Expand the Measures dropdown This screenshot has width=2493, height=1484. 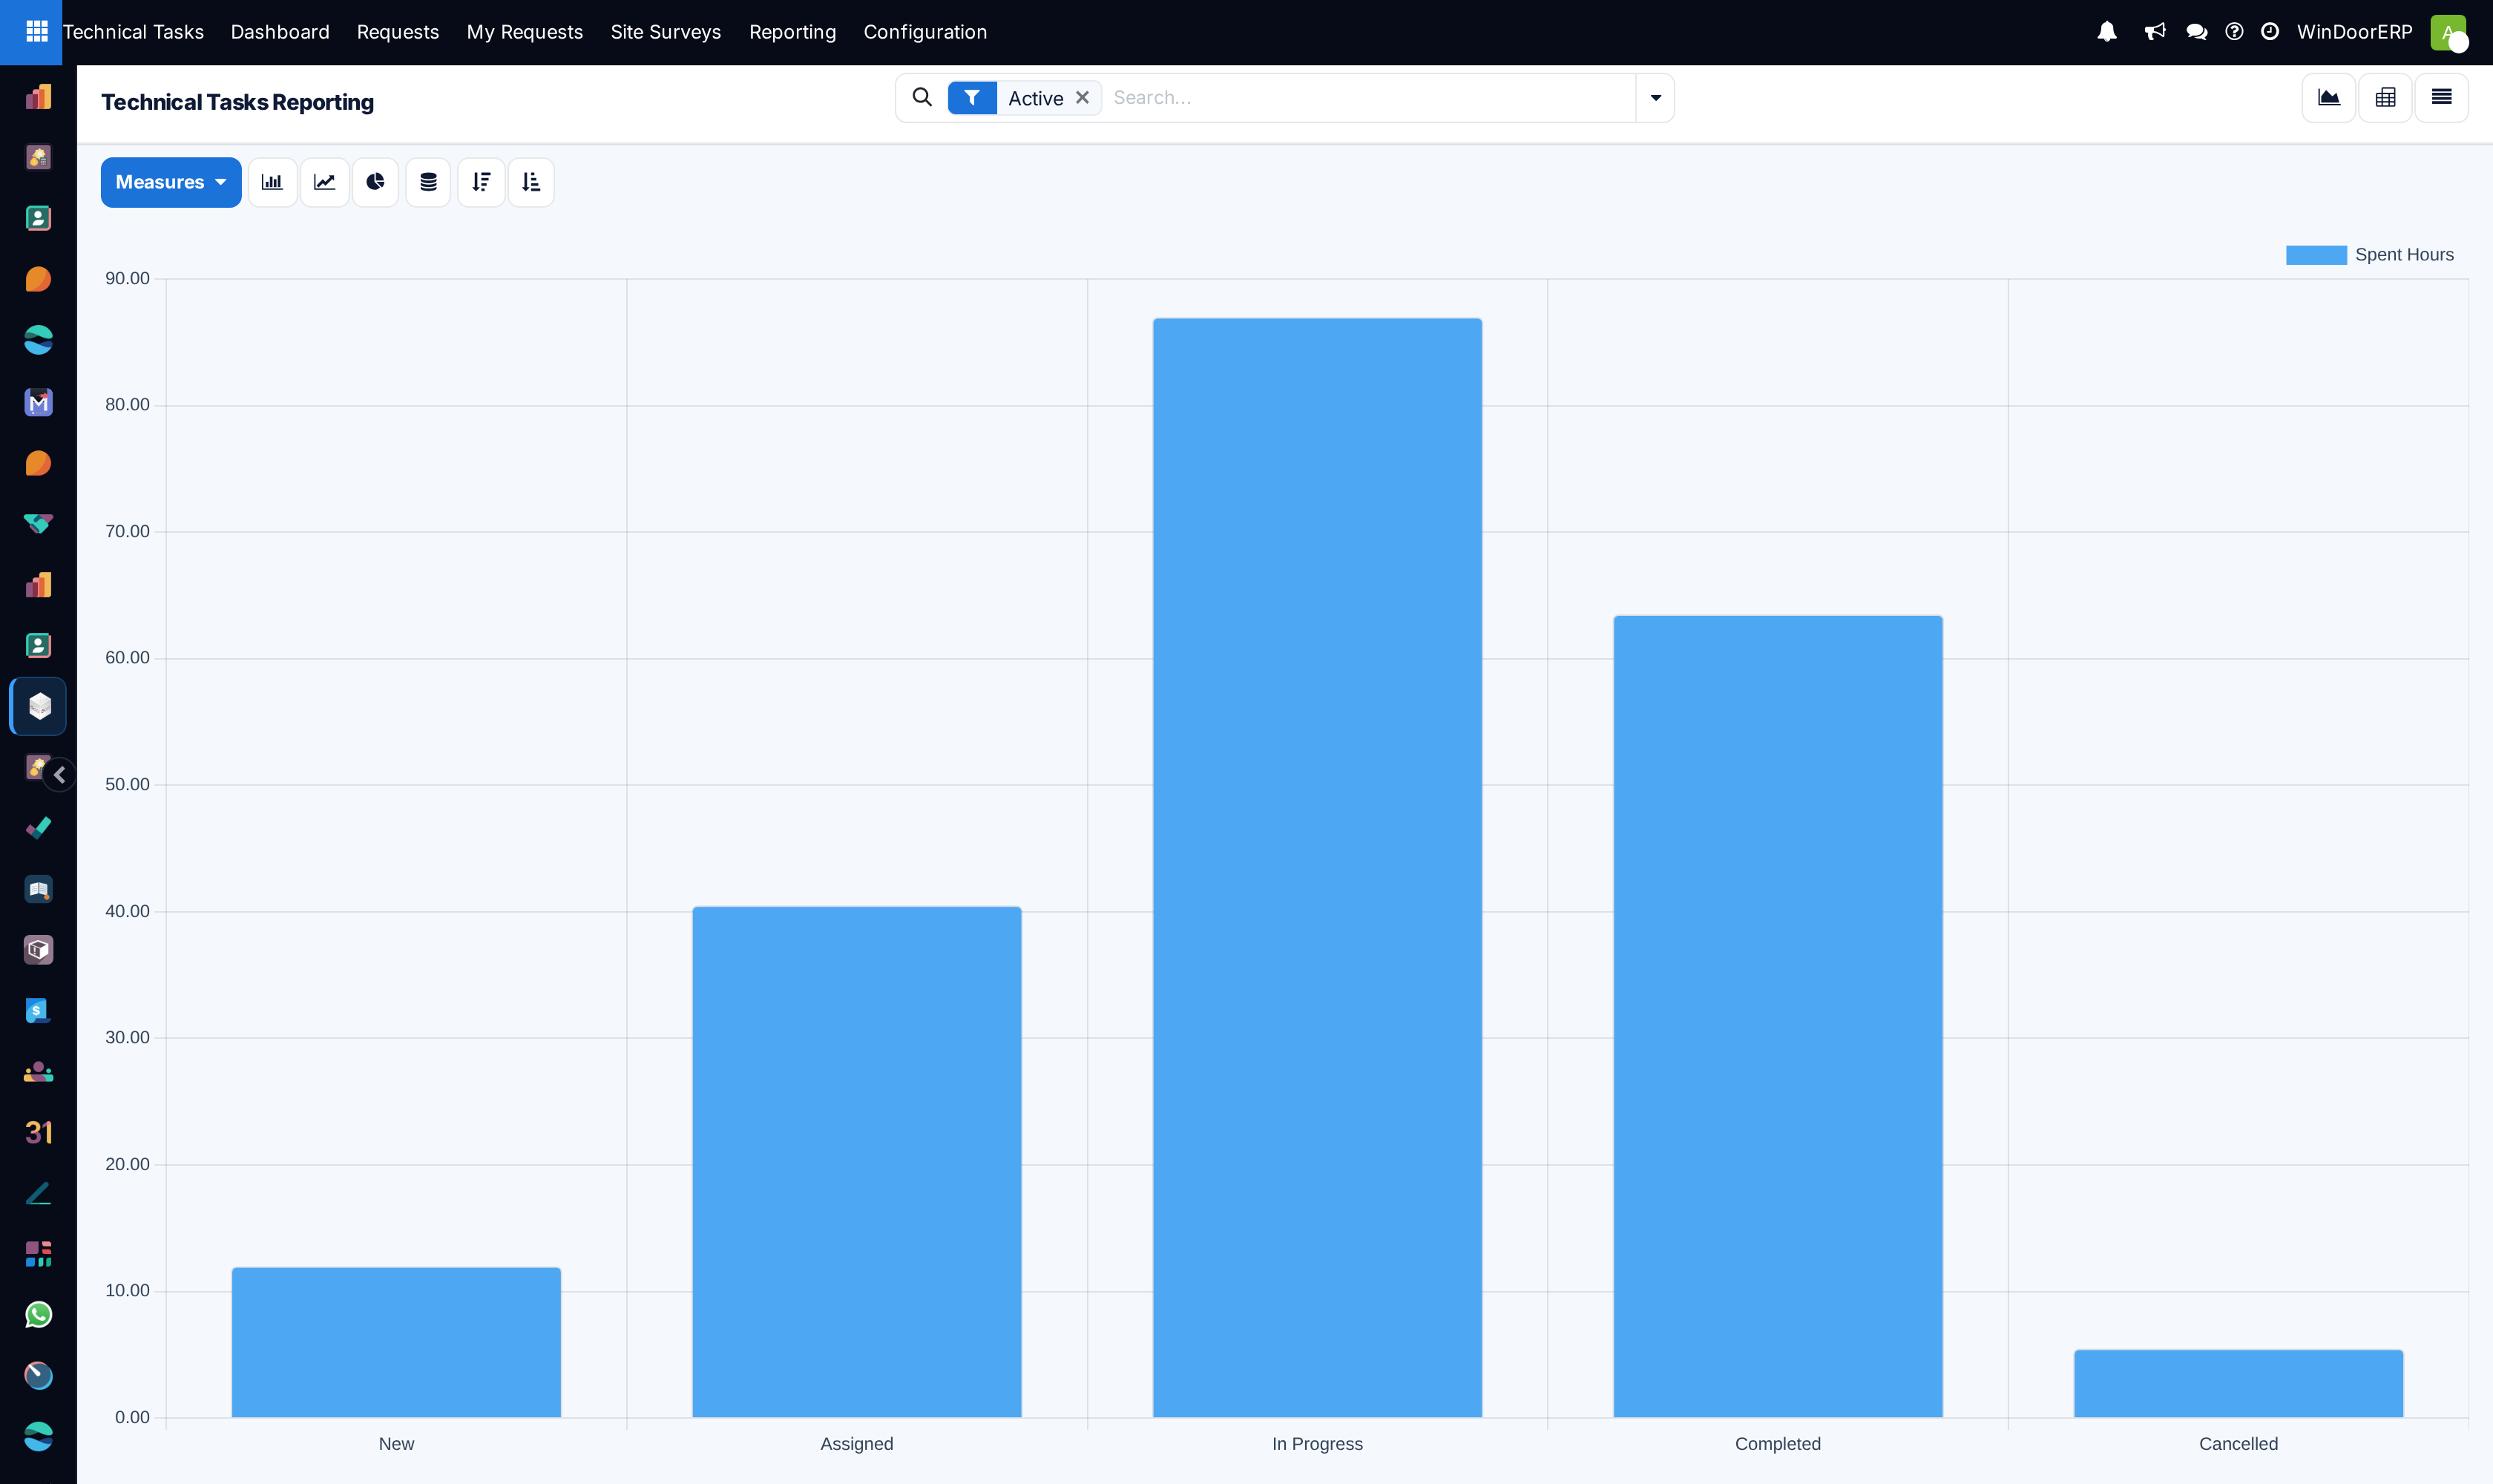[171, 182]
